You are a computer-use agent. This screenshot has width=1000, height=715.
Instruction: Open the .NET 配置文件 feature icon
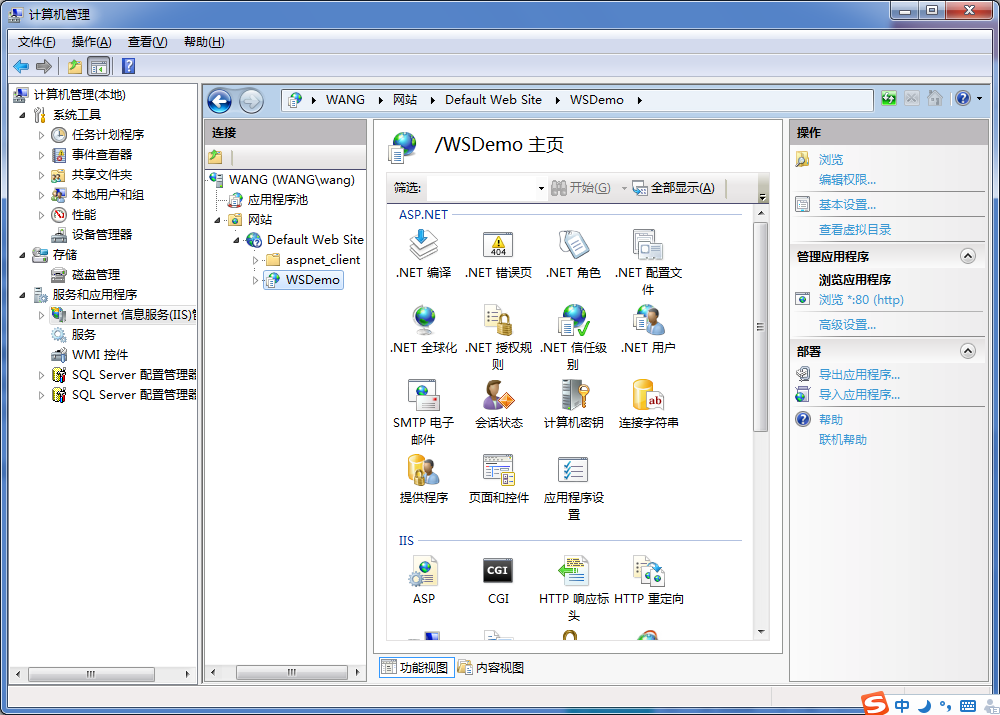pos(648,246)
